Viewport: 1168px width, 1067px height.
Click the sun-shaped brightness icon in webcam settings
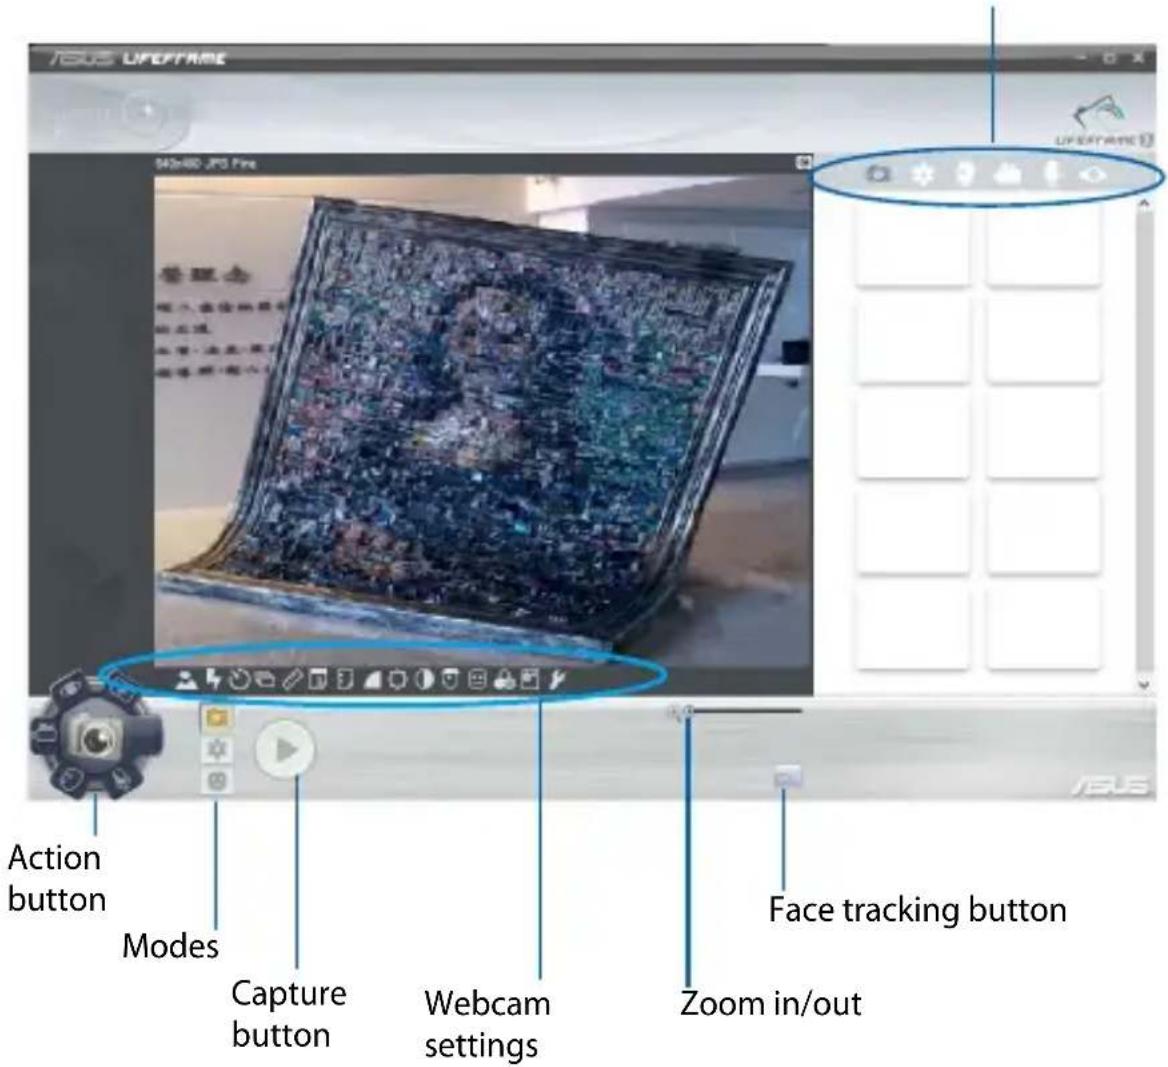tap(398, 680)
